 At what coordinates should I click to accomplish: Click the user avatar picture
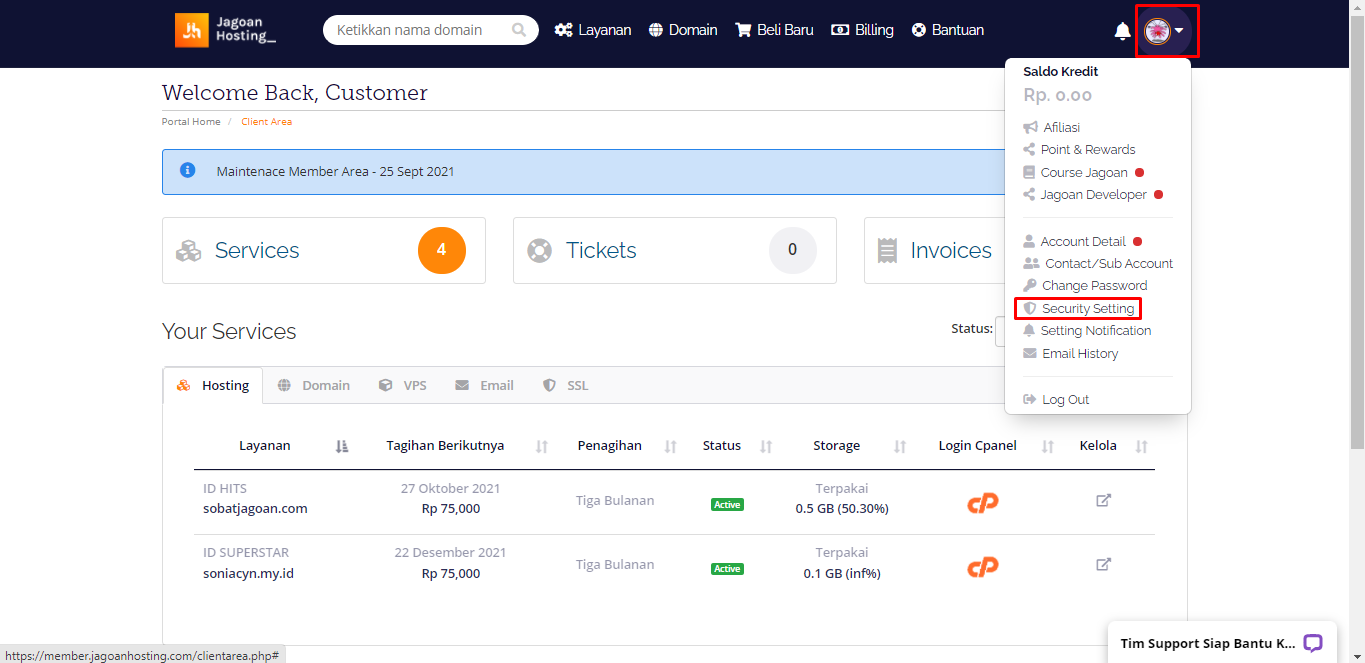point(1157,31)
